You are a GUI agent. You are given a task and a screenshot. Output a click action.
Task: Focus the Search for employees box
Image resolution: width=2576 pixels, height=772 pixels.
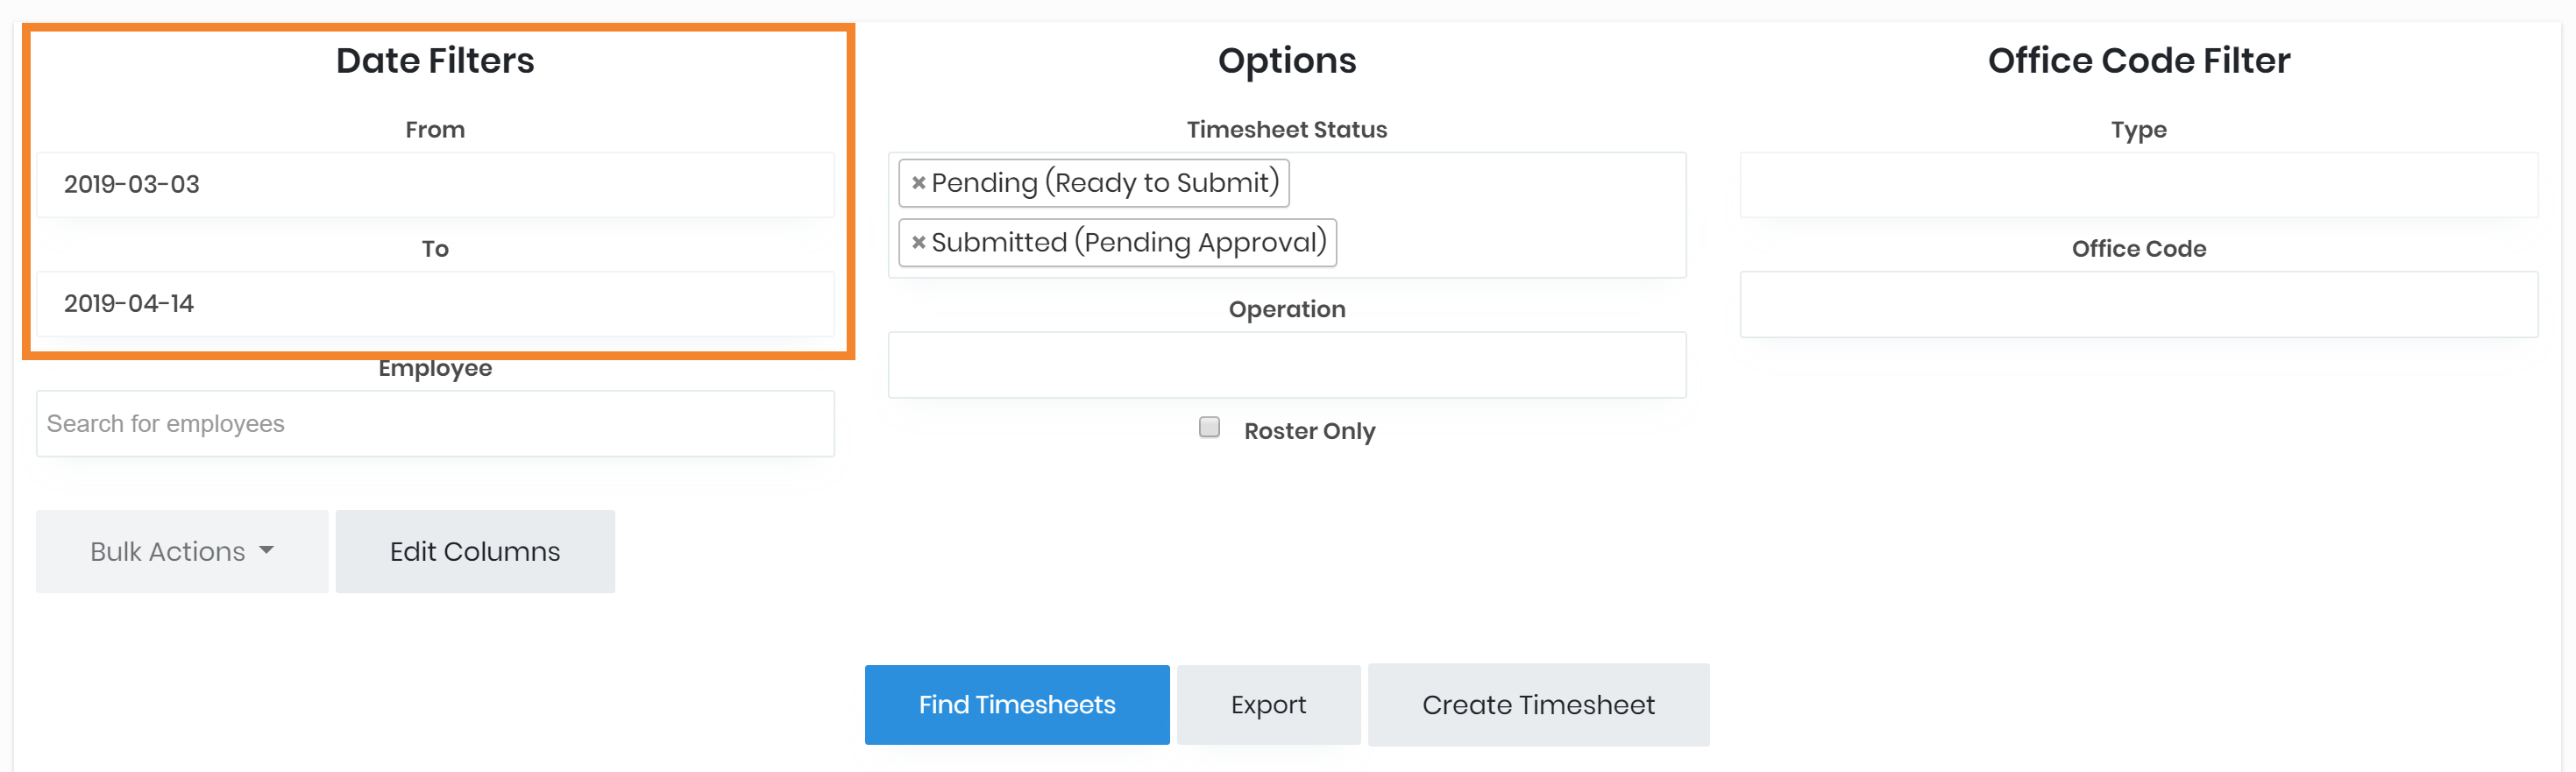click(x=434, y=424)
